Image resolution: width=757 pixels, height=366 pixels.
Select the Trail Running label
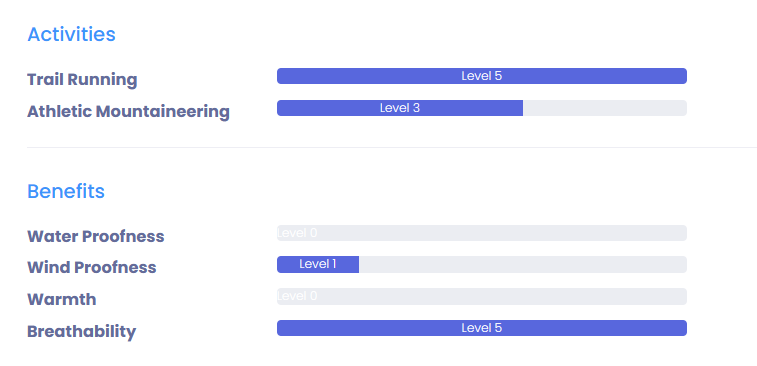coord(82,80)
